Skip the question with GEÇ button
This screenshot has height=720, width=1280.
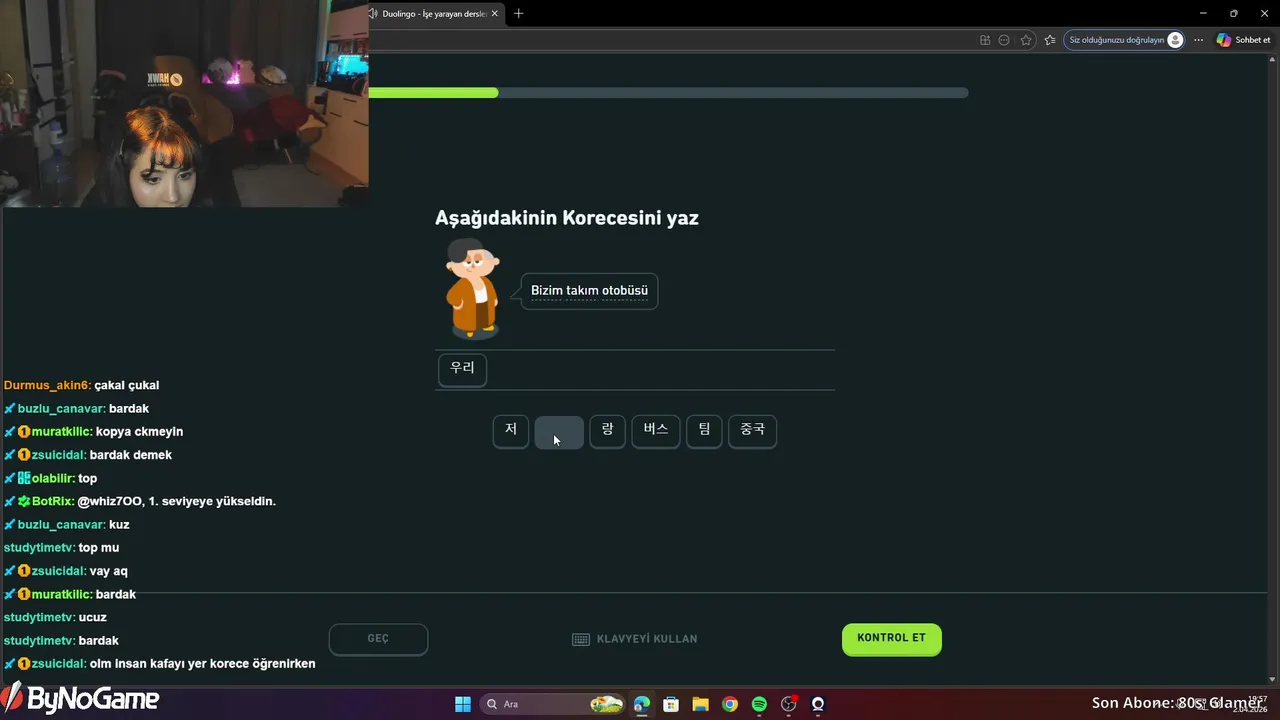pos(378,639)
